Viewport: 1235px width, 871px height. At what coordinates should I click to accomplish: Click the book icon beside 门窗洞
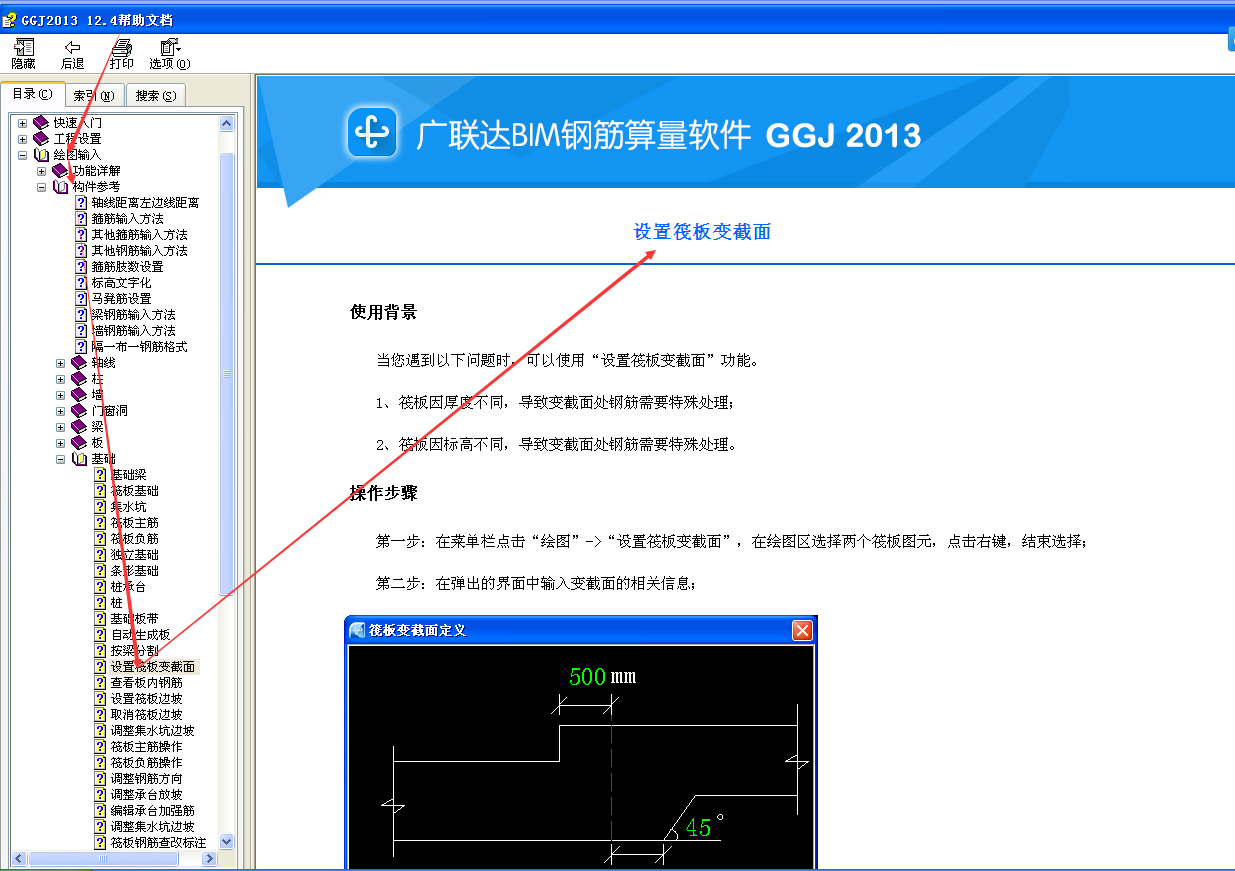pyautogui.click(x=79, y=411)
